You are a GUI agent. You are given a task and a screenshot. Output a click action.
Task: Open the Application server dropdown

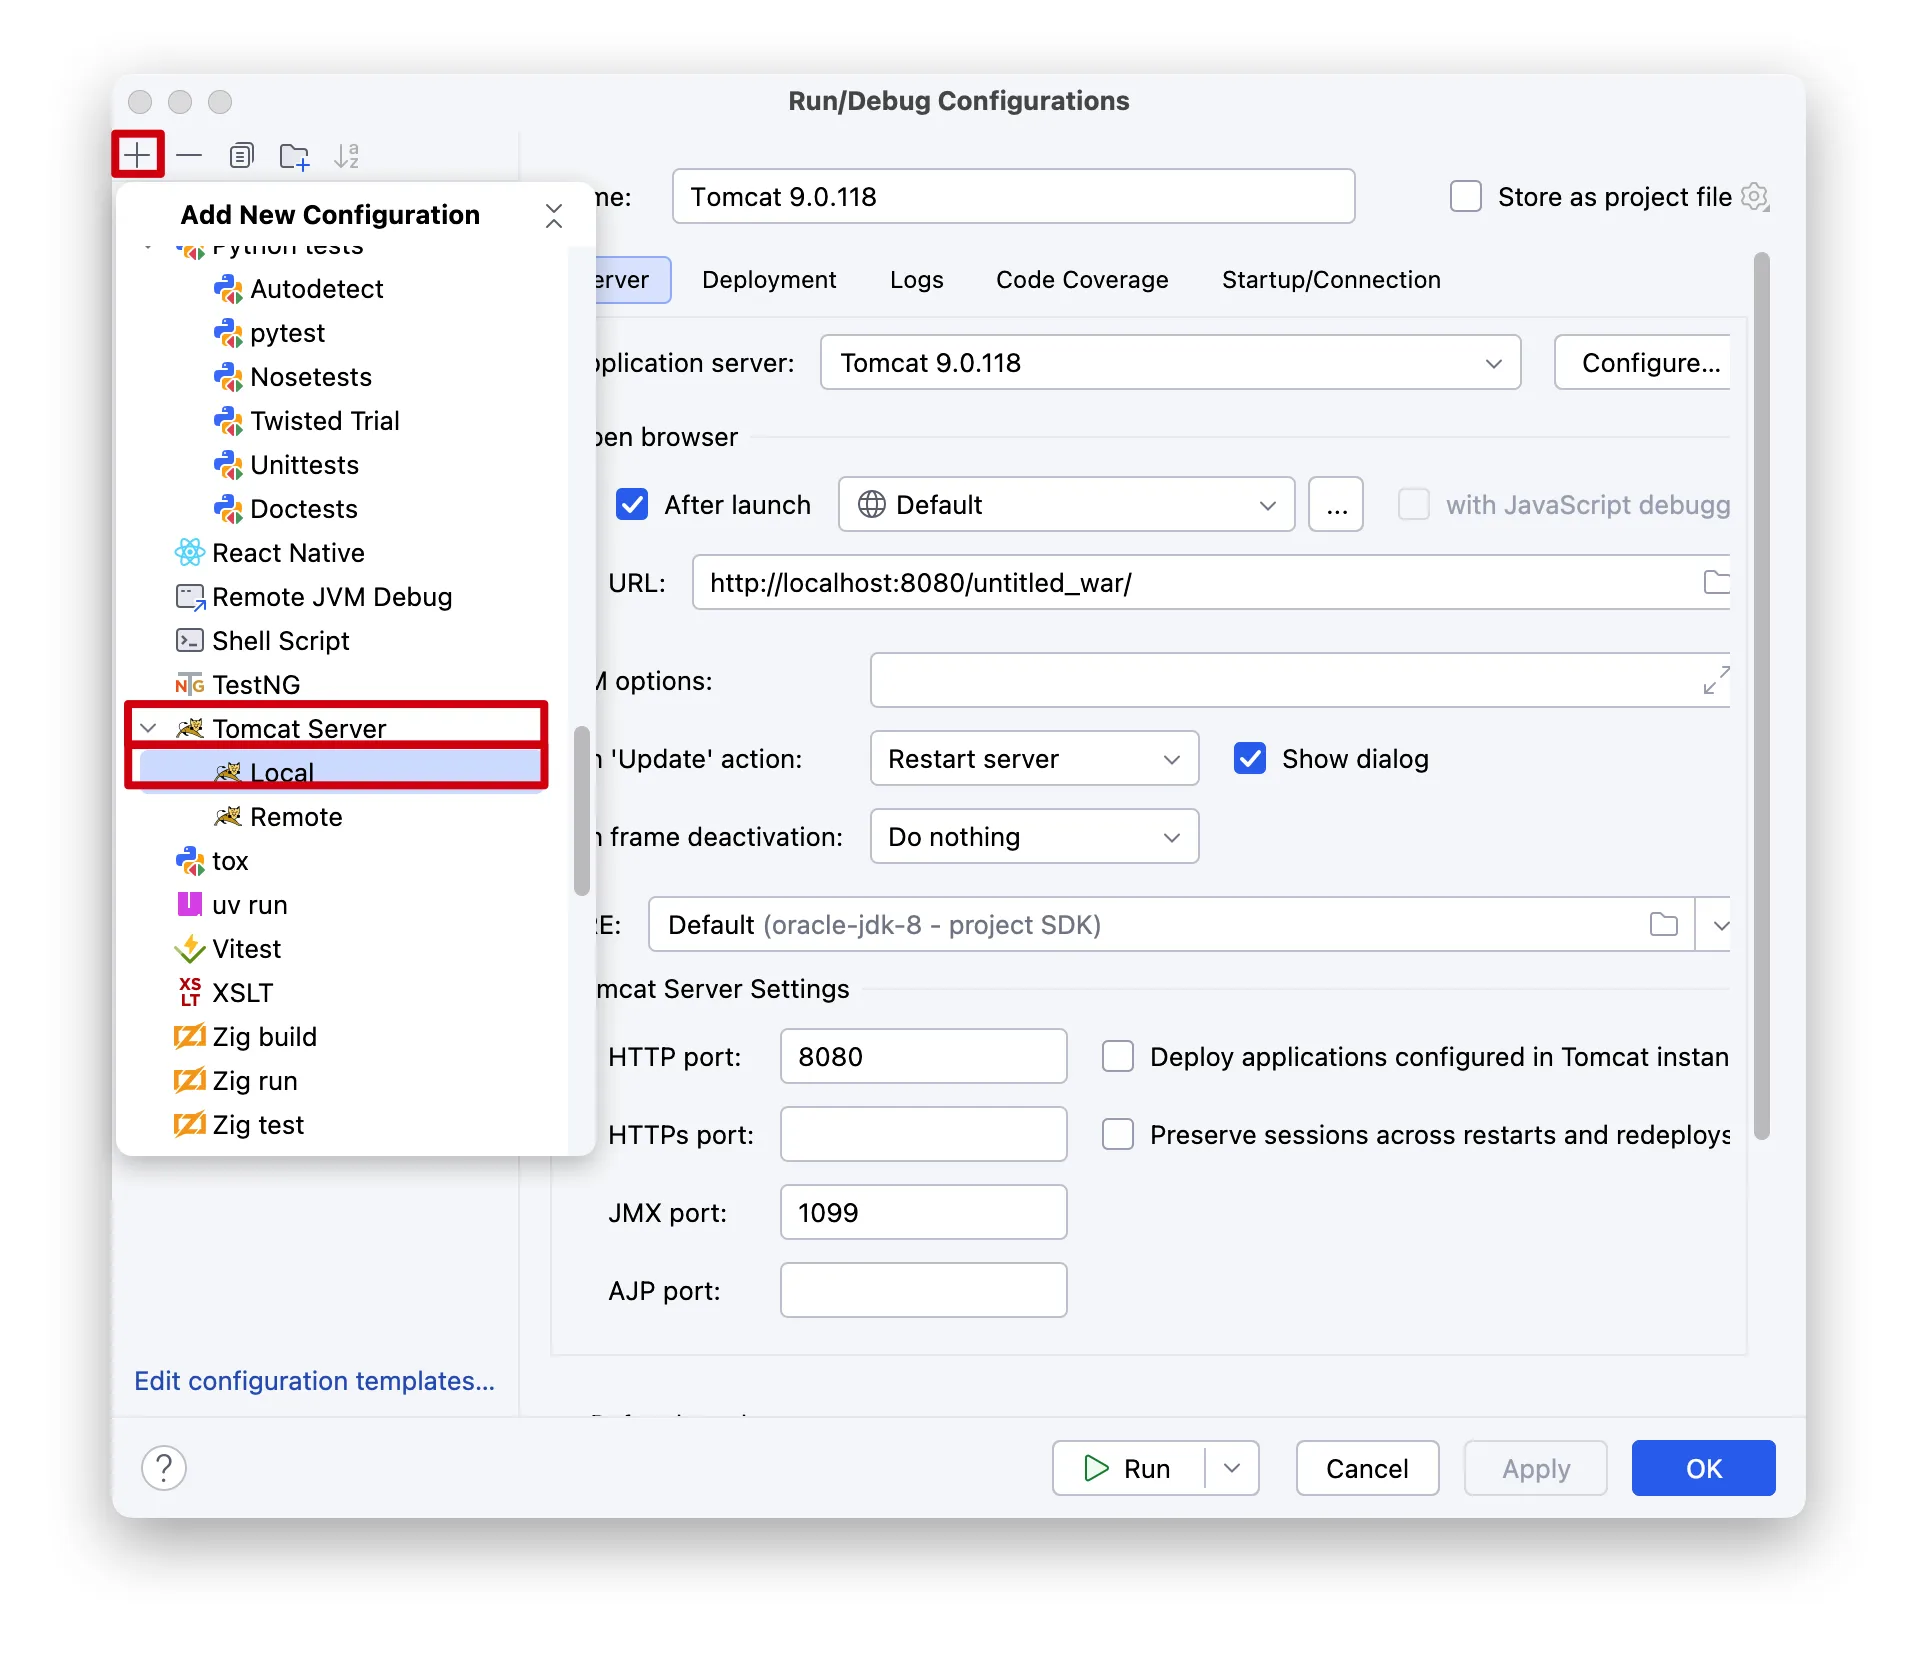1171,362
